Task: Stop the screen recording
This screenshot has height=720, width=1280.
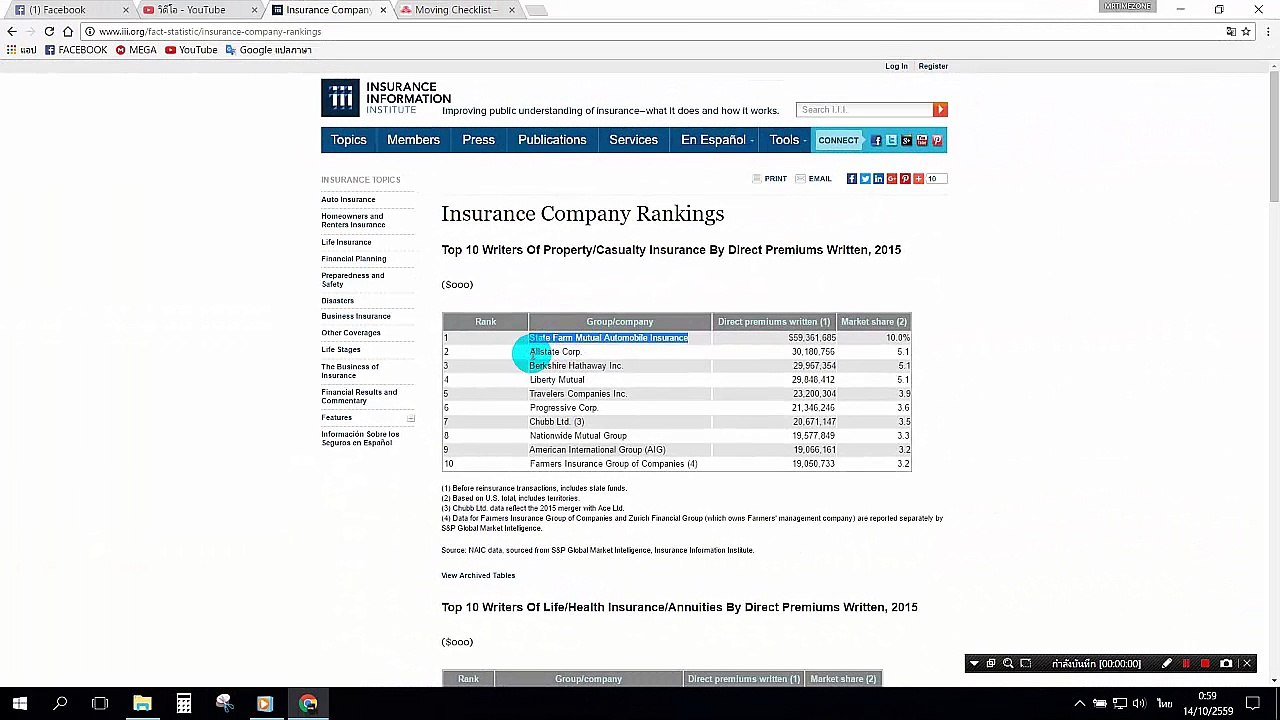Action: click(1205, 664)
